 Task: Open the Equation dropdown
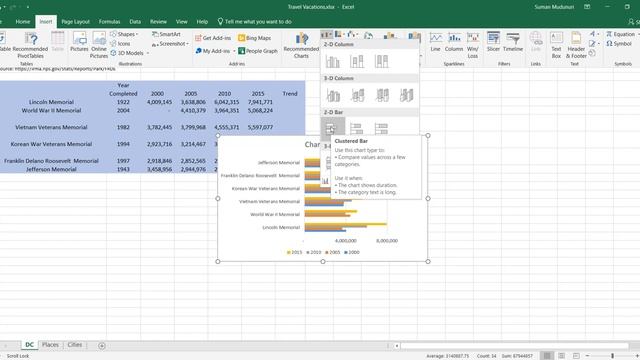point(639,34)
